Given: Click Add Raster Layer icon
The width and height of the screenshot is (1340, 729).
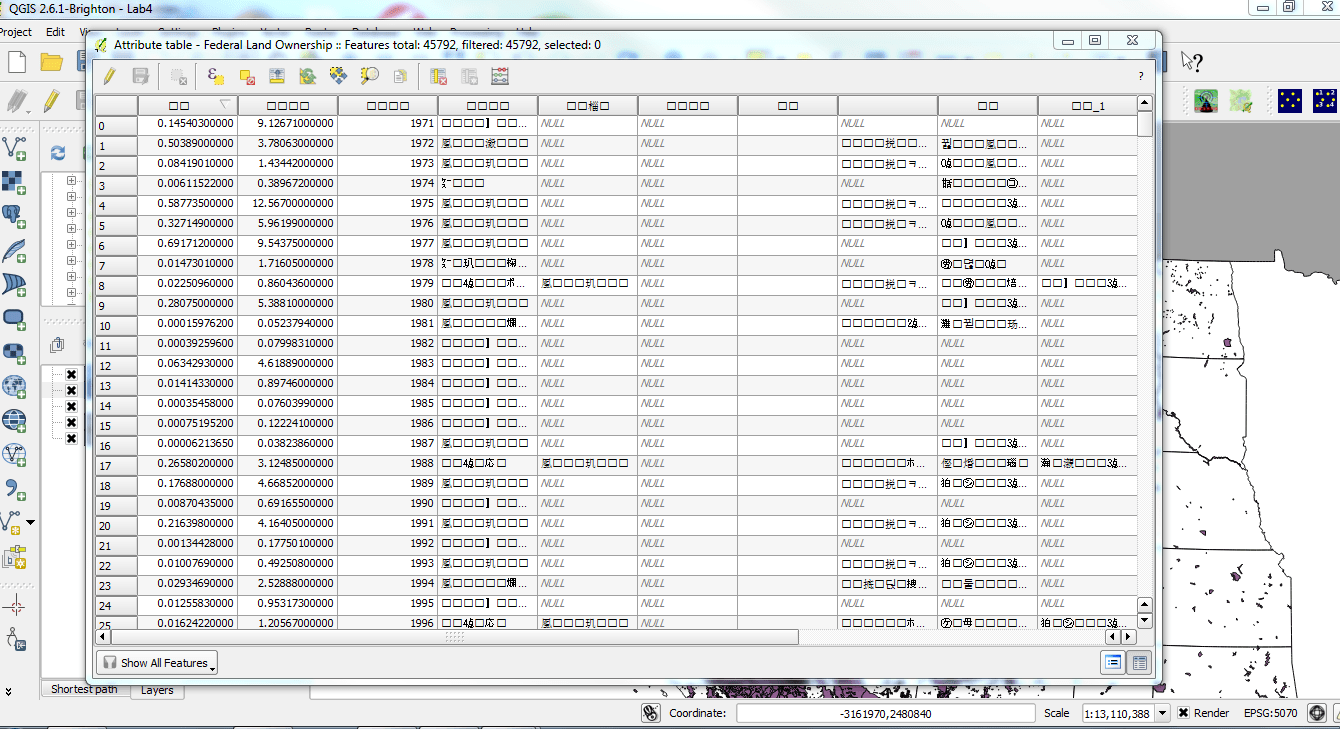Looking at the screenshot, I should [x=14, y=181].
